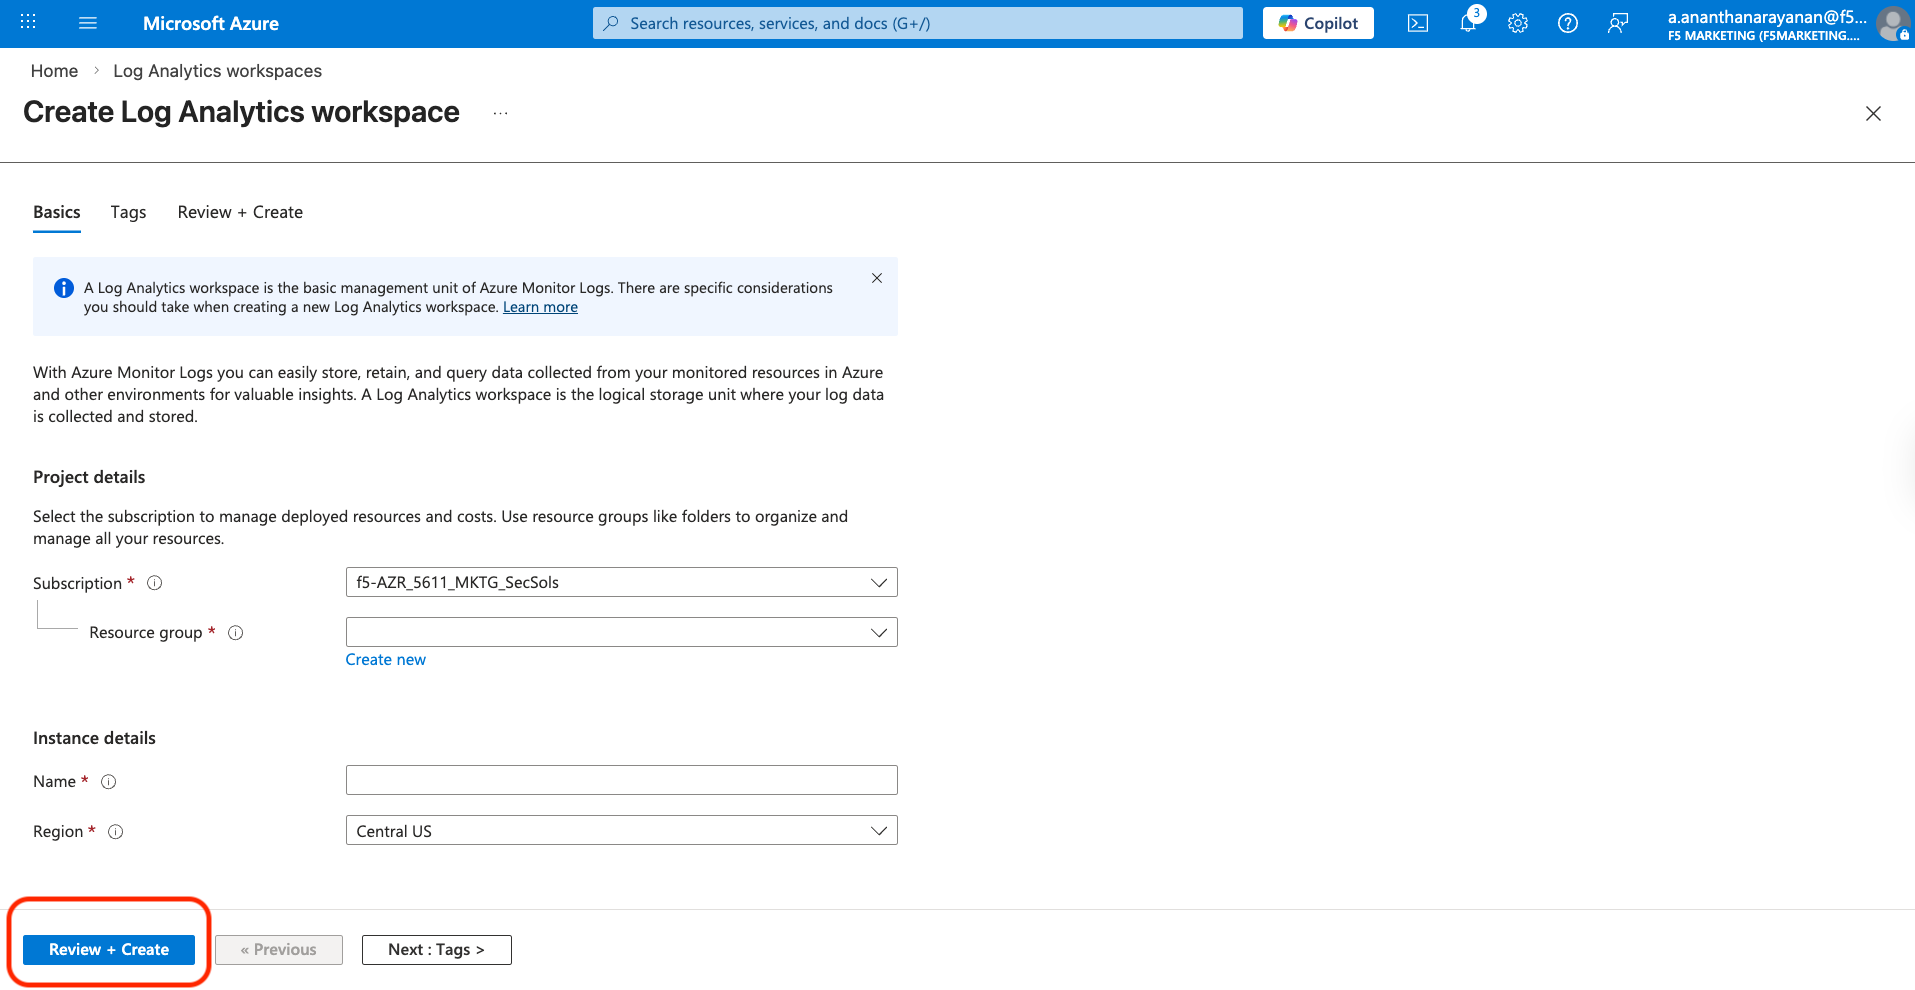Open the notifications bell
Screen dimensions: 1915x990
pyautogui.click(x=1468, y=23)
